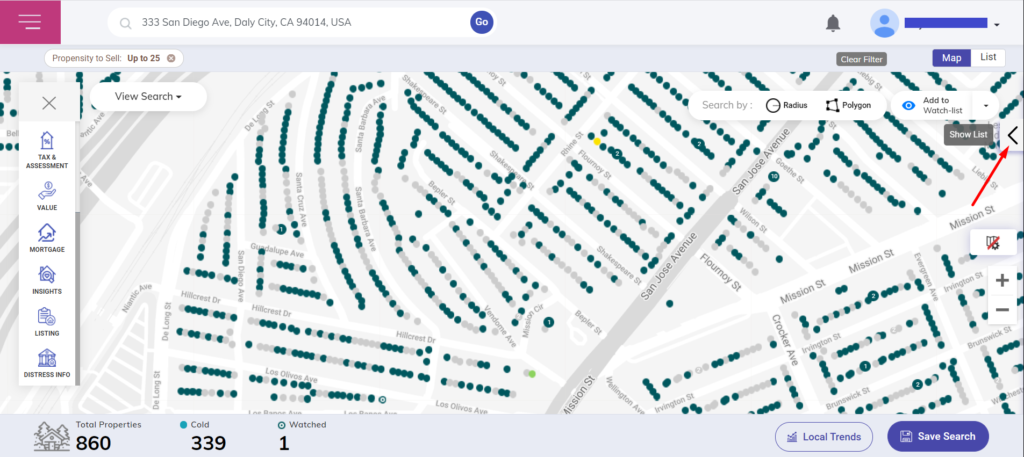Screen dimensions: 1024x457
Task: Click the map layer settings icon
Action: pos(993,243)
